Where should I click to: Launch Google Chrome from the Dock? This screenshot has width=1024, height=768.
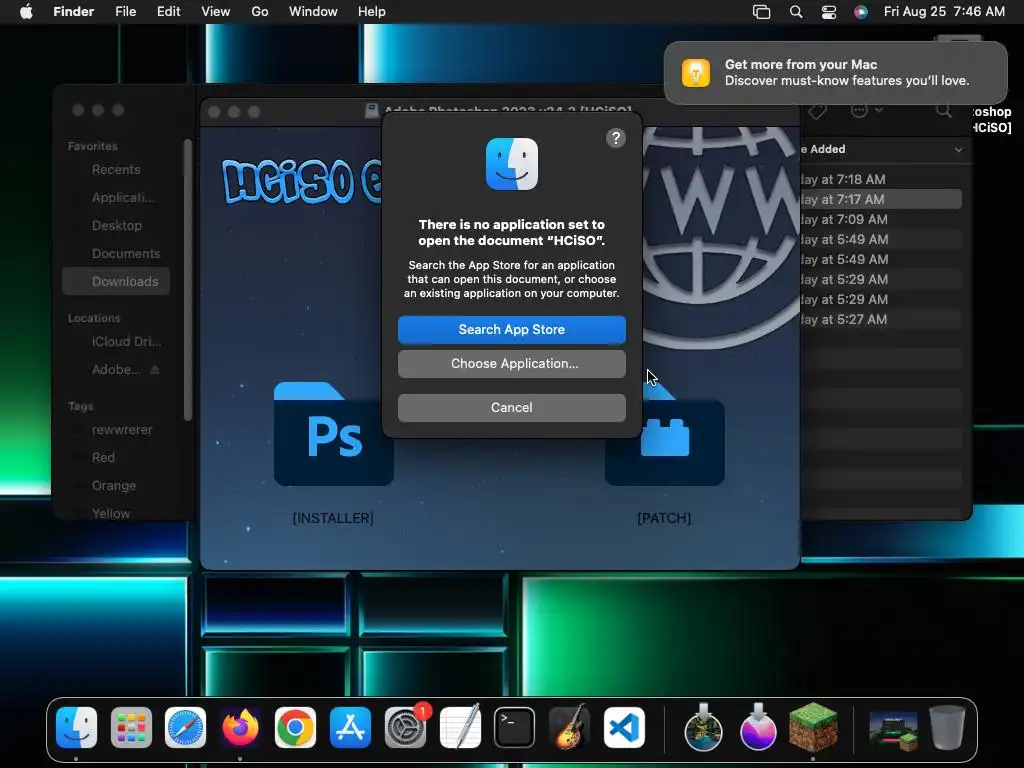point(295,728)
